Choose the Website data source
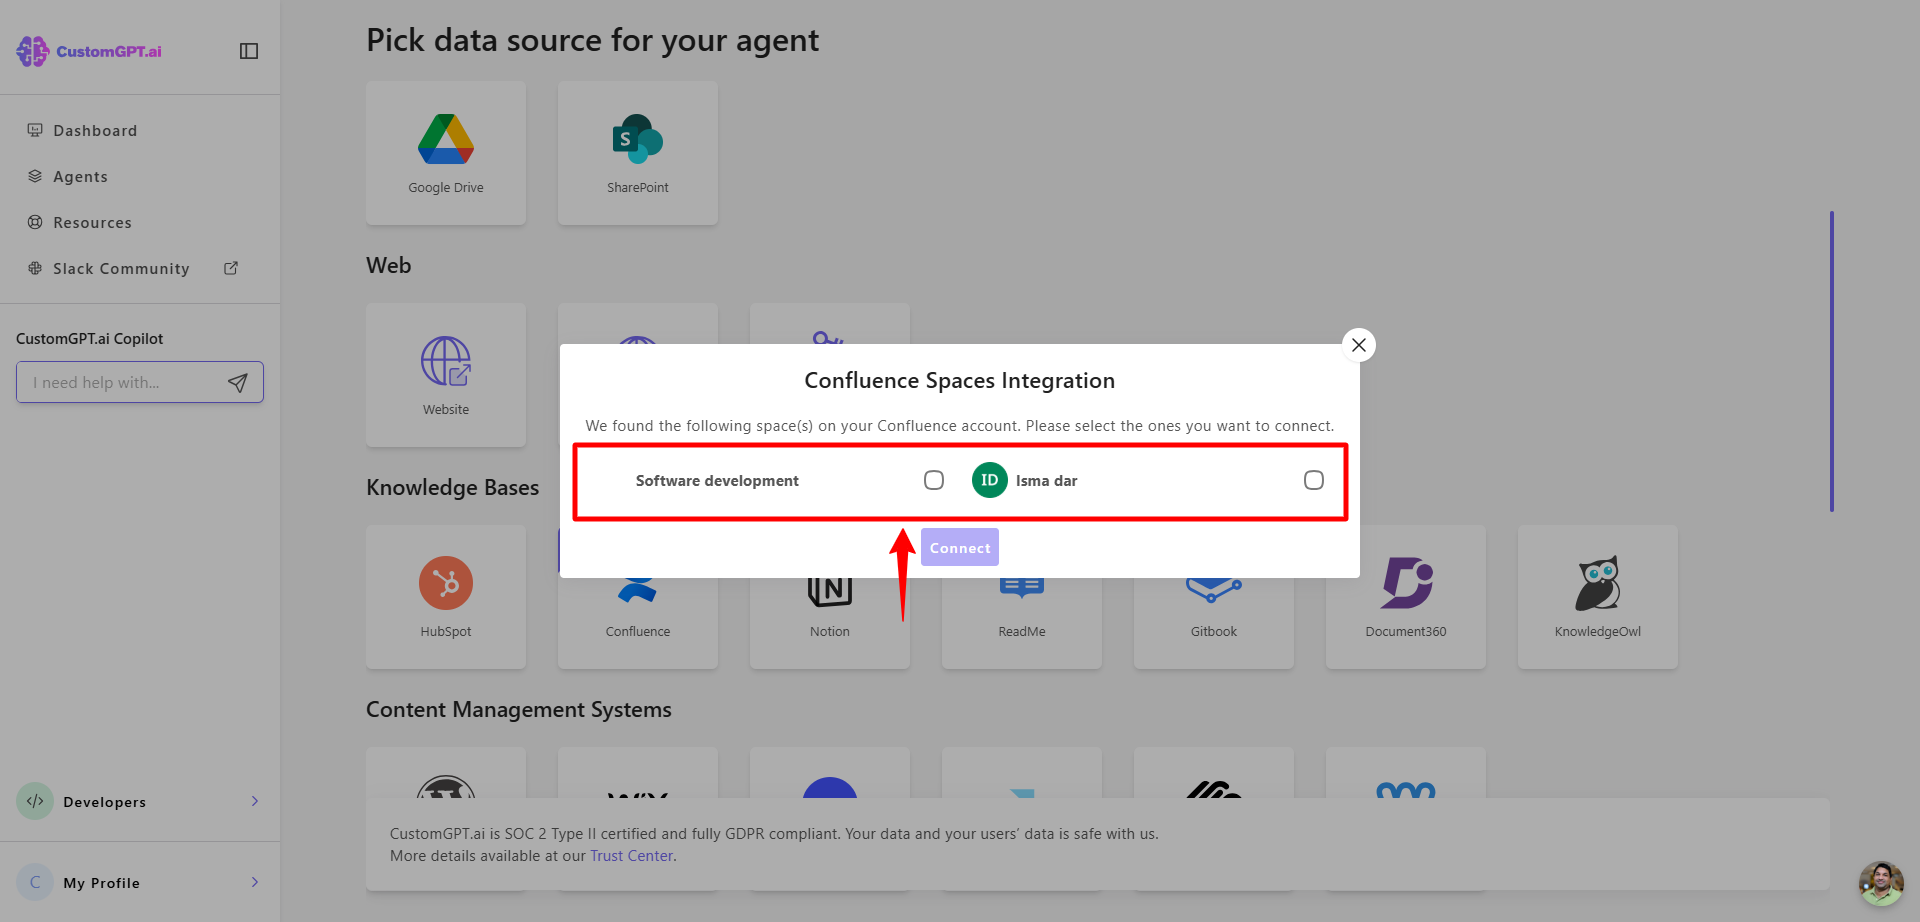Image resolution: width=1920 pixels, height=922 pixels. 446,375
